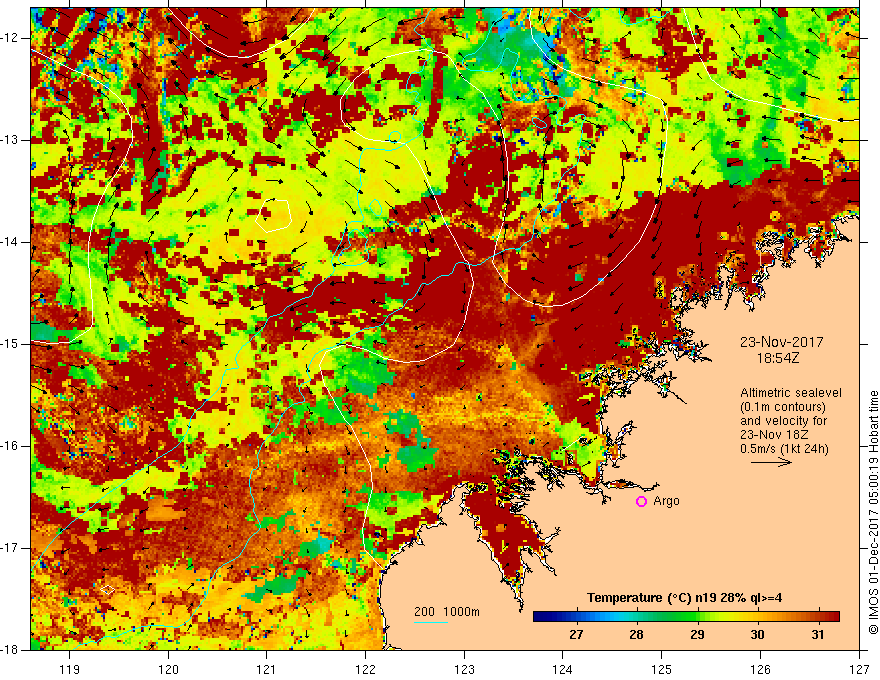Click colorbar tick value 31
The width and height of the screenshot is (880, 680).
[x=818, y=635]
